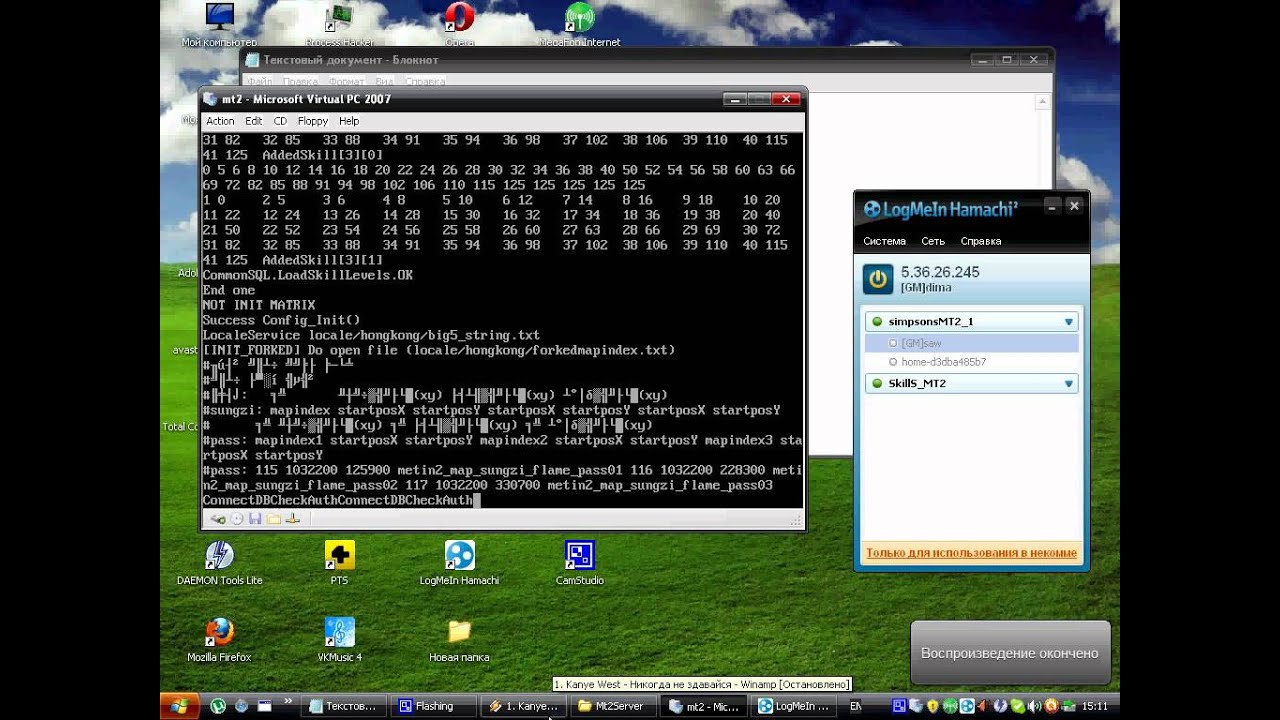
Task: Click the network adapter status icon in Virtual PC
Action: click(x=293, y=519)
